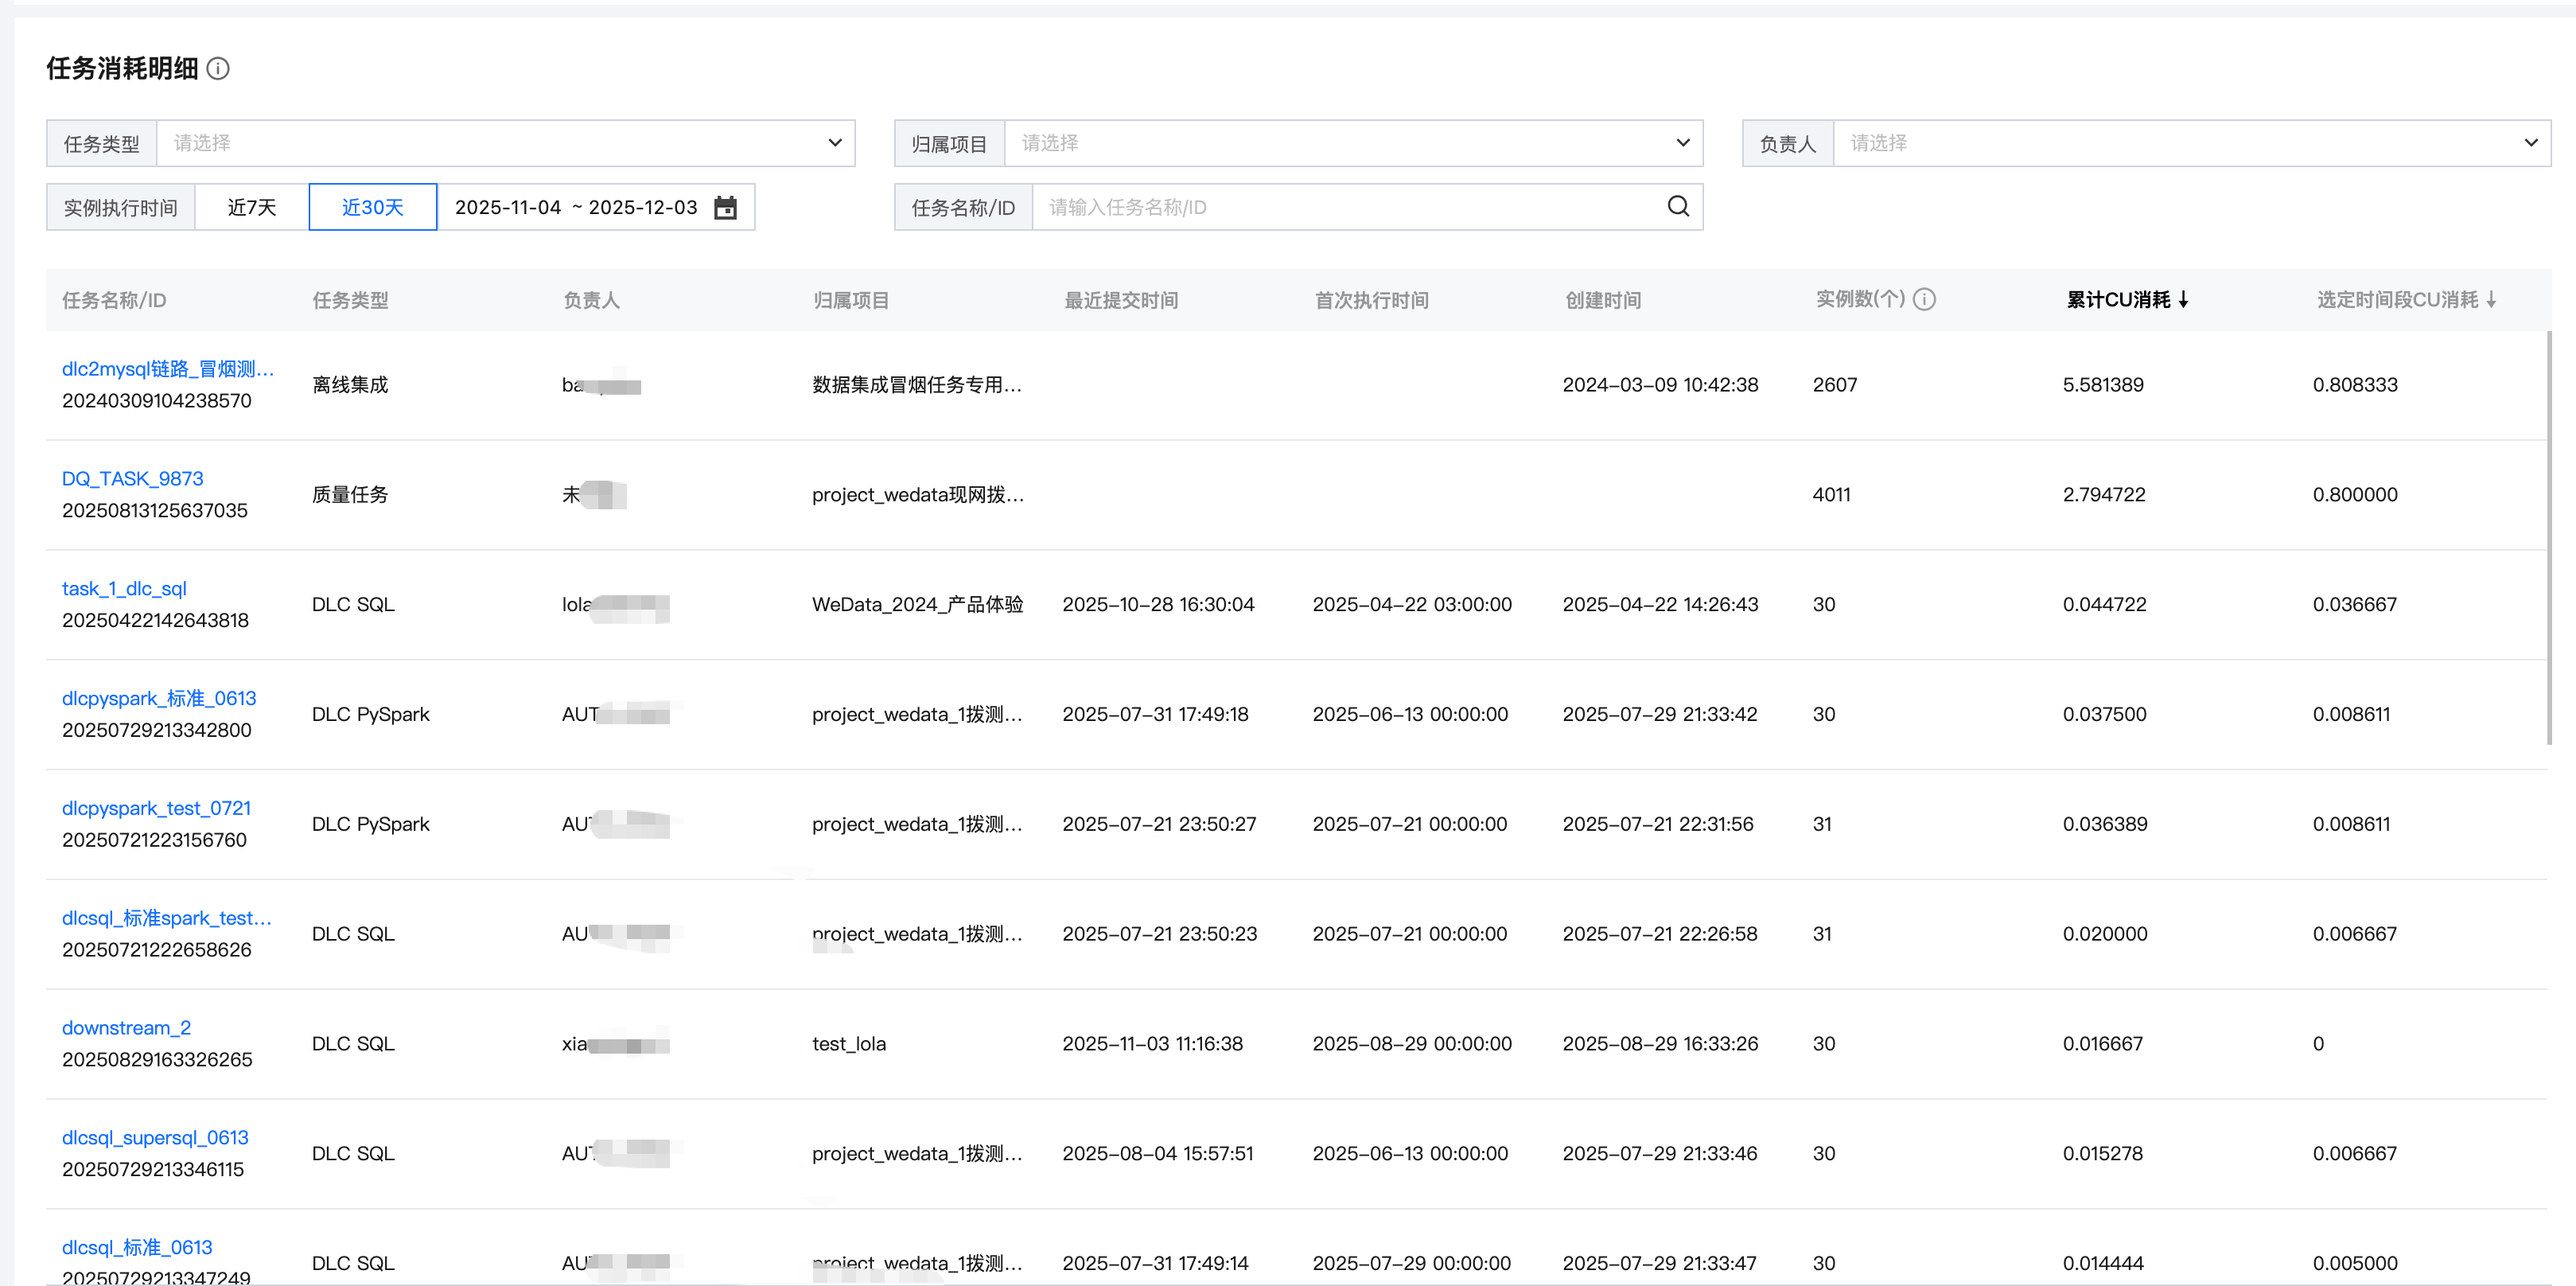
Task: Click info icon next to 实例数(个)
Action: [1924, 299]
